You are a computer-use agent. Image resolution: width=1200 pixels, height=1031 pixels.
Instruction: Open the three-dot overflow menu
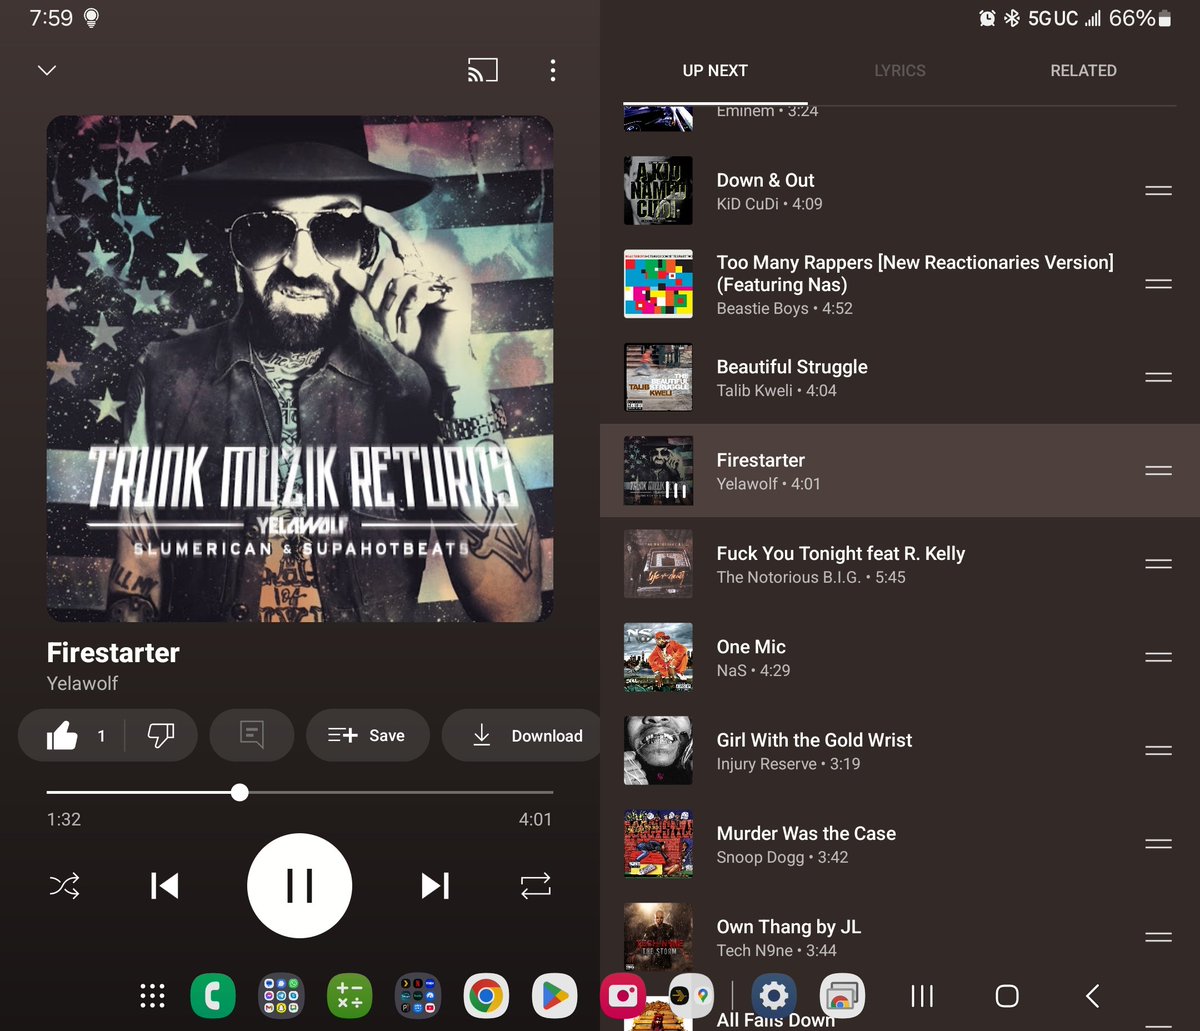552,70
